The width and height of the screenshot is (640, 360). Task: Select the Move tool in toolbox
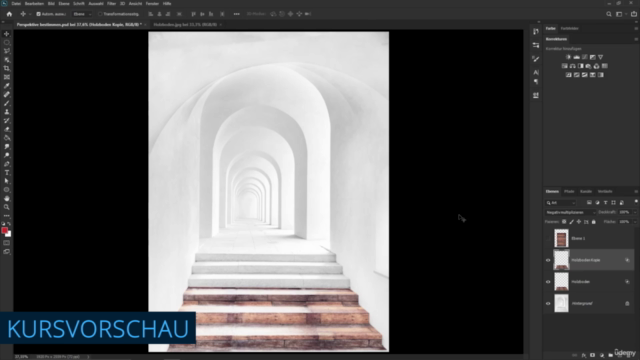click(x=7, y=34)
